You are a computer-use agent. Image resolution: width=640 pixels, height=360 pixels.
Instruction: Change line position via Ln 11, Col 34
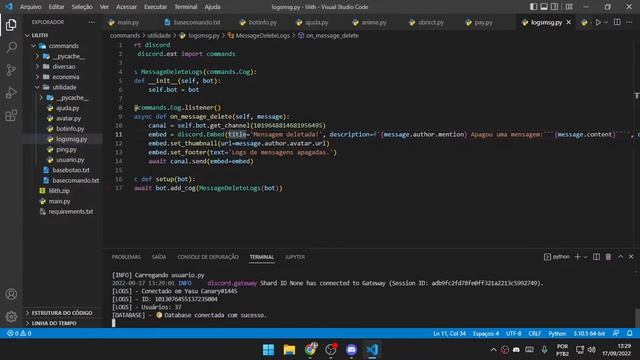(449, 333)
